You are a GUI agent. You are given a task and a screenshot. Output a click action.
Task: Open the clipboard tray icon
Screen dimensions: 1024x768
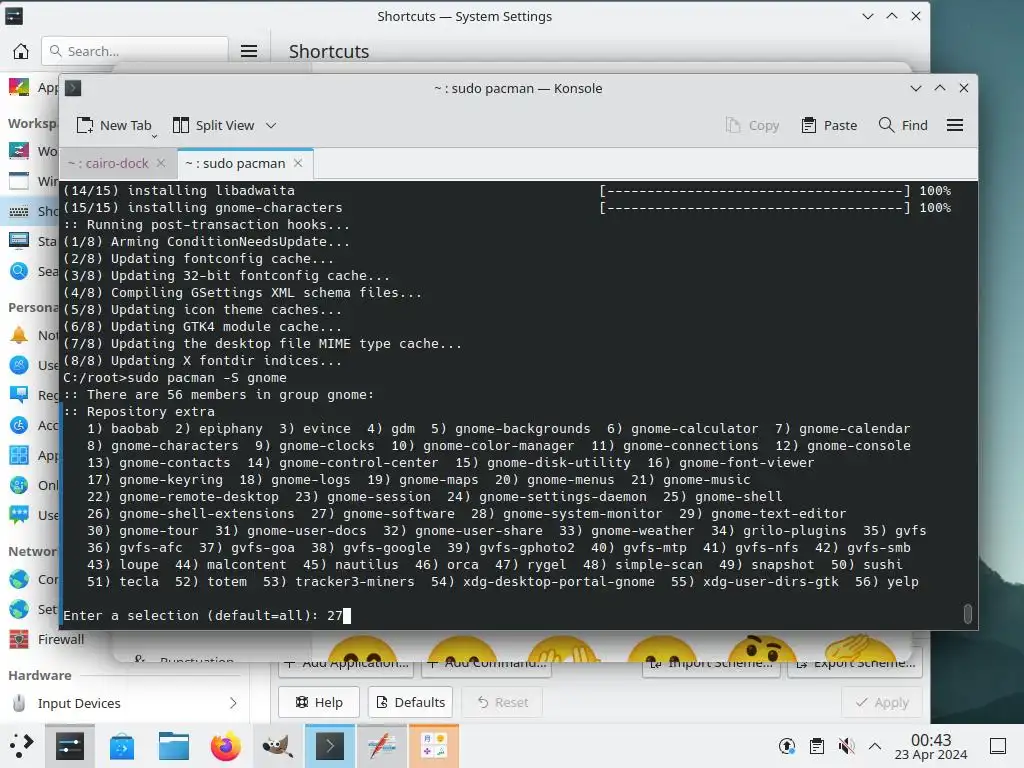pyautogui.click(x=816, y=746)
